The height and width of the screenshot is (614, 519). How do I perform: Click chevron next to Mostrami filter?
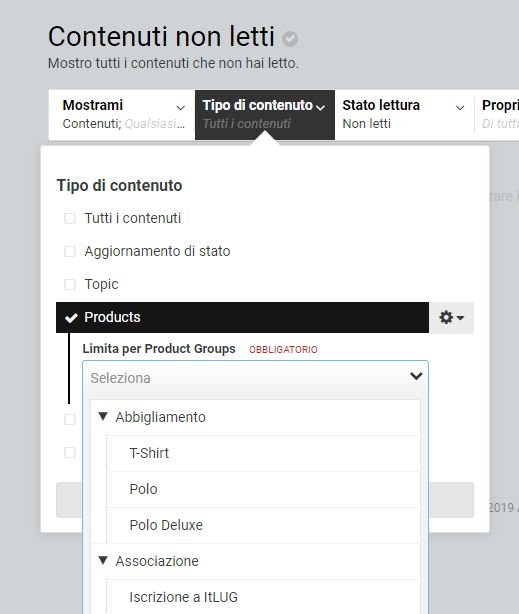click(181, 108)
